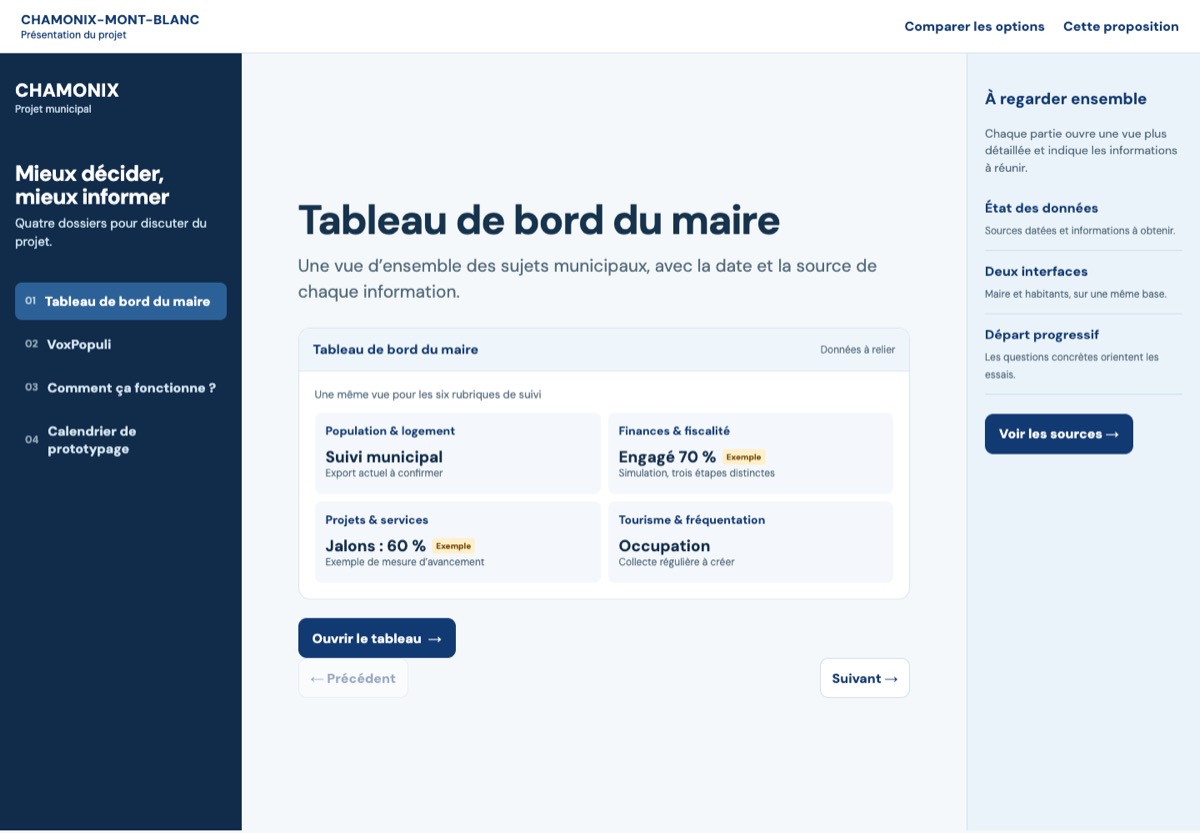Click Mieux décider, mieux informer heading
Screen dimensions: 1200x833
(x=92, y=185)
